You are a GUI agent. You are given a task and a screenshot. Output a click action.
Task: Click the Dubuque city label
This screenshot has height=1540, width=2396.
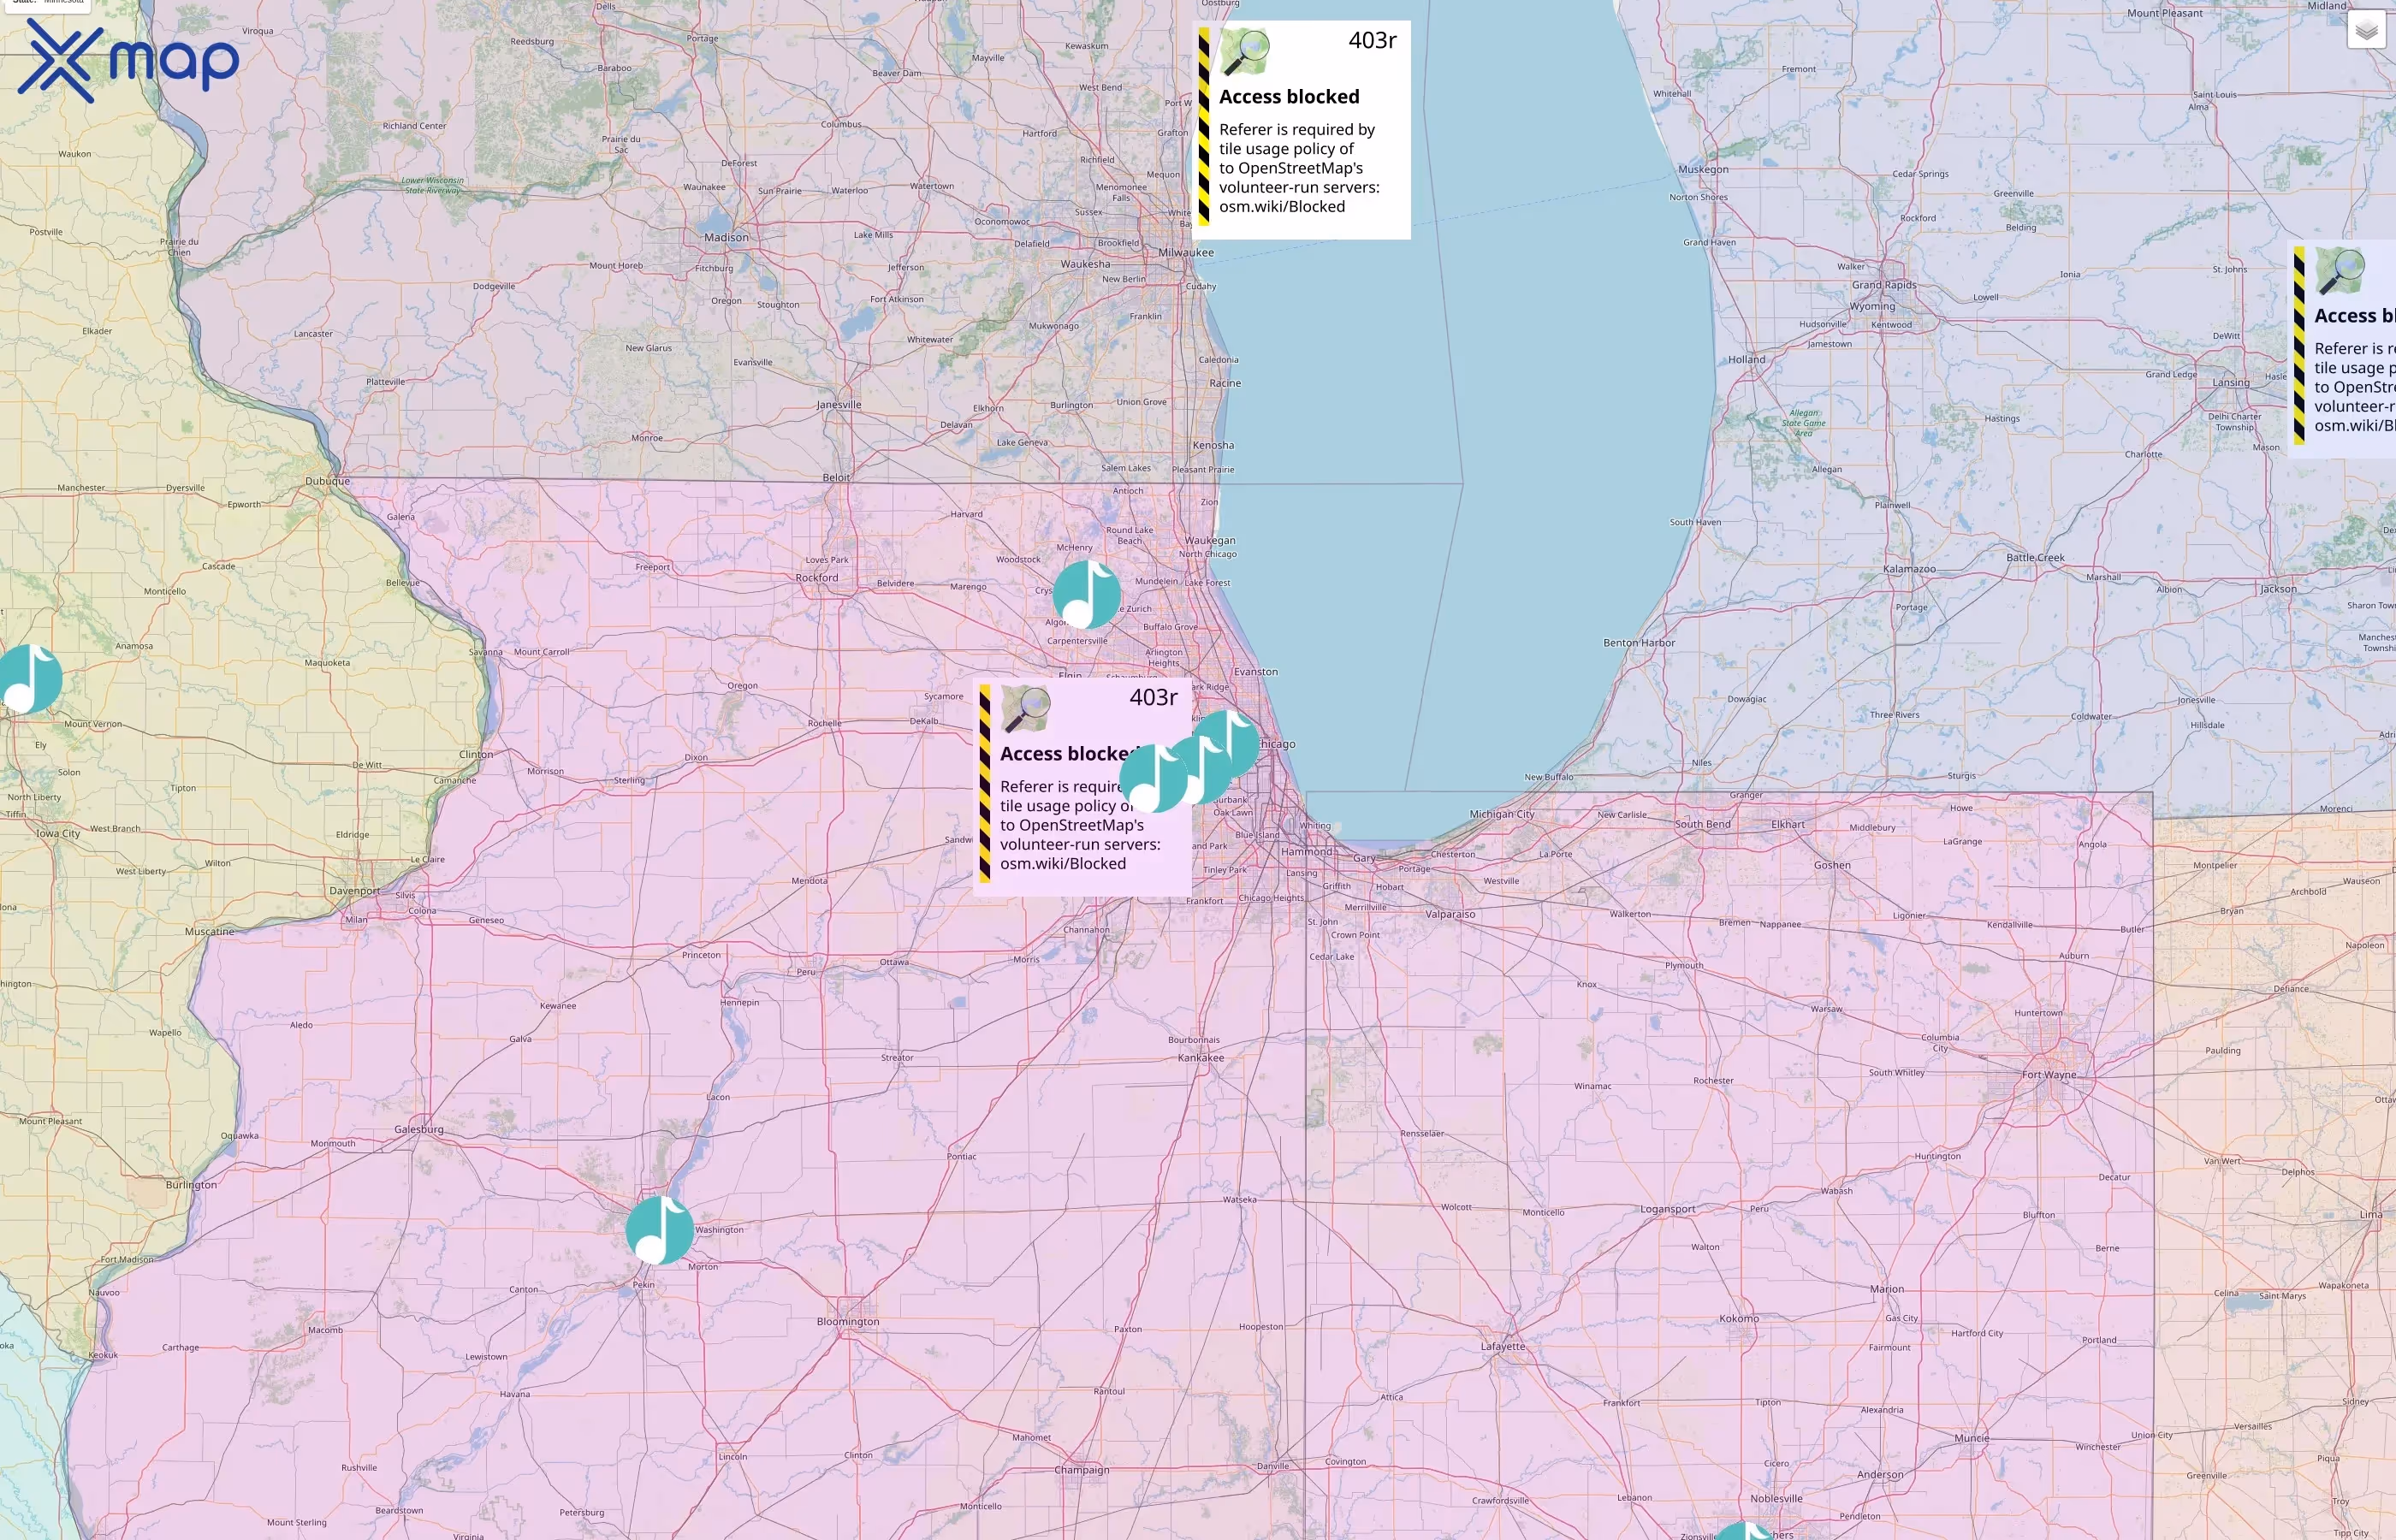tap(328, 481)
